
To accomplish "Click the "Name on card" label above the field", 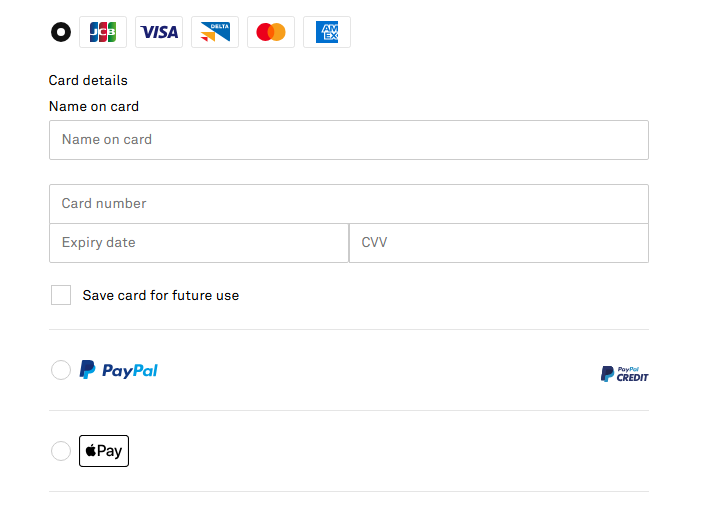I will [x=94, y=106].
